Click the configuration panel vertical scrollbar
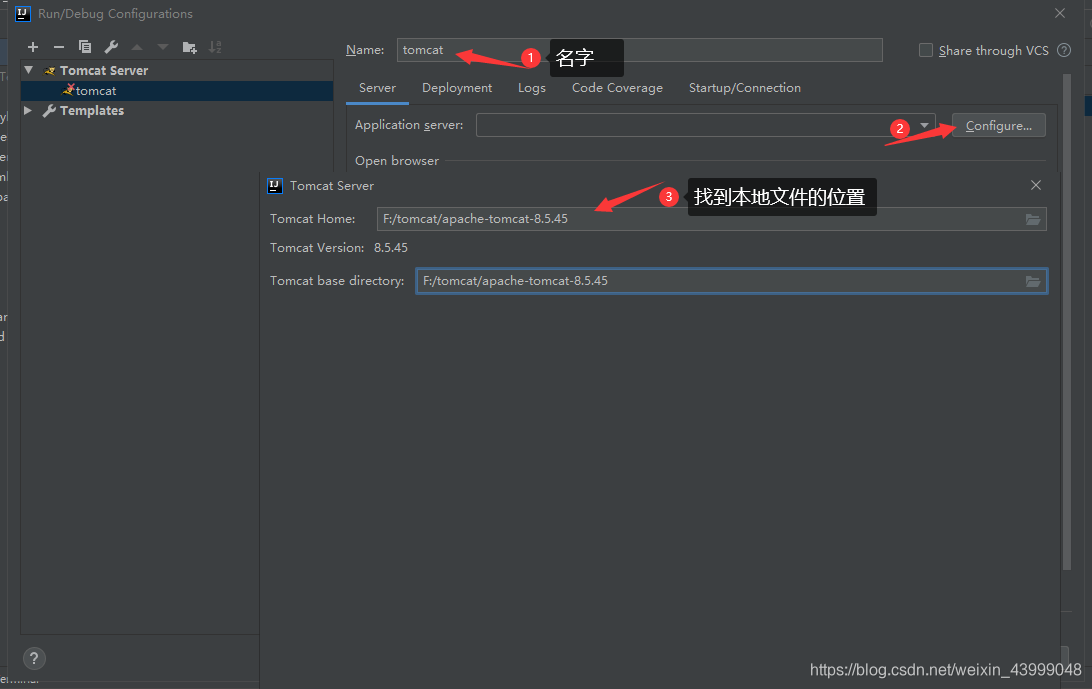 [1066, 320]
